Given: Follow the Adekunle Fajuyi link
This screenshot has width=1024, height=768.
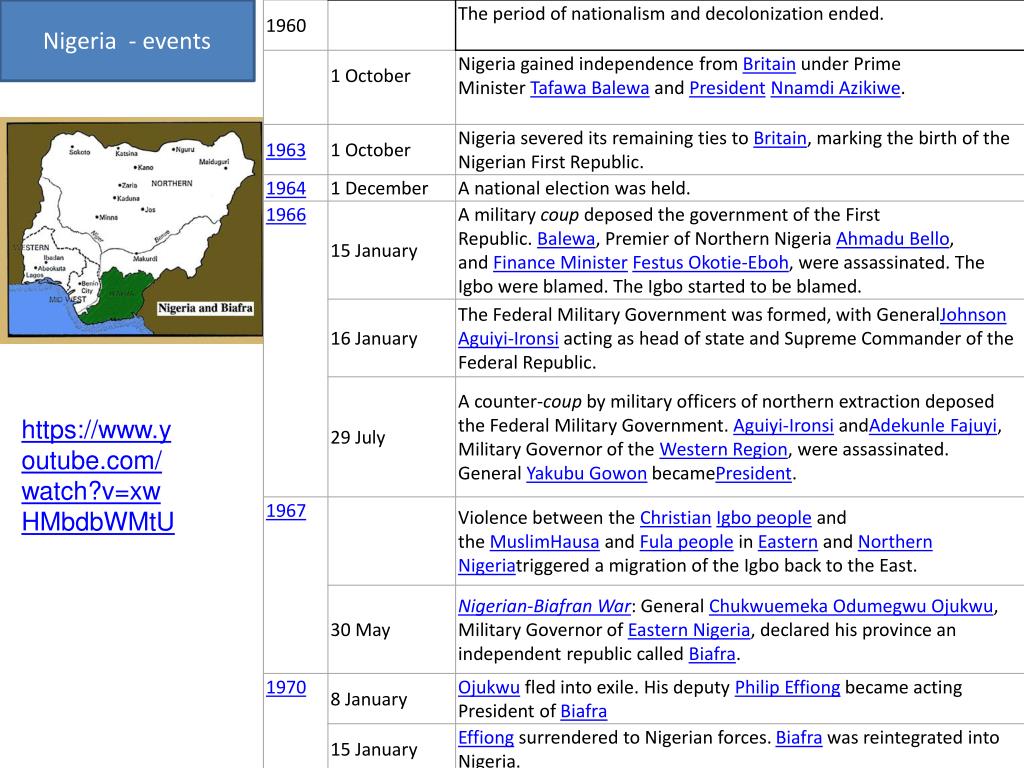Looking at the screenshot, I should (x=933, y=426).
